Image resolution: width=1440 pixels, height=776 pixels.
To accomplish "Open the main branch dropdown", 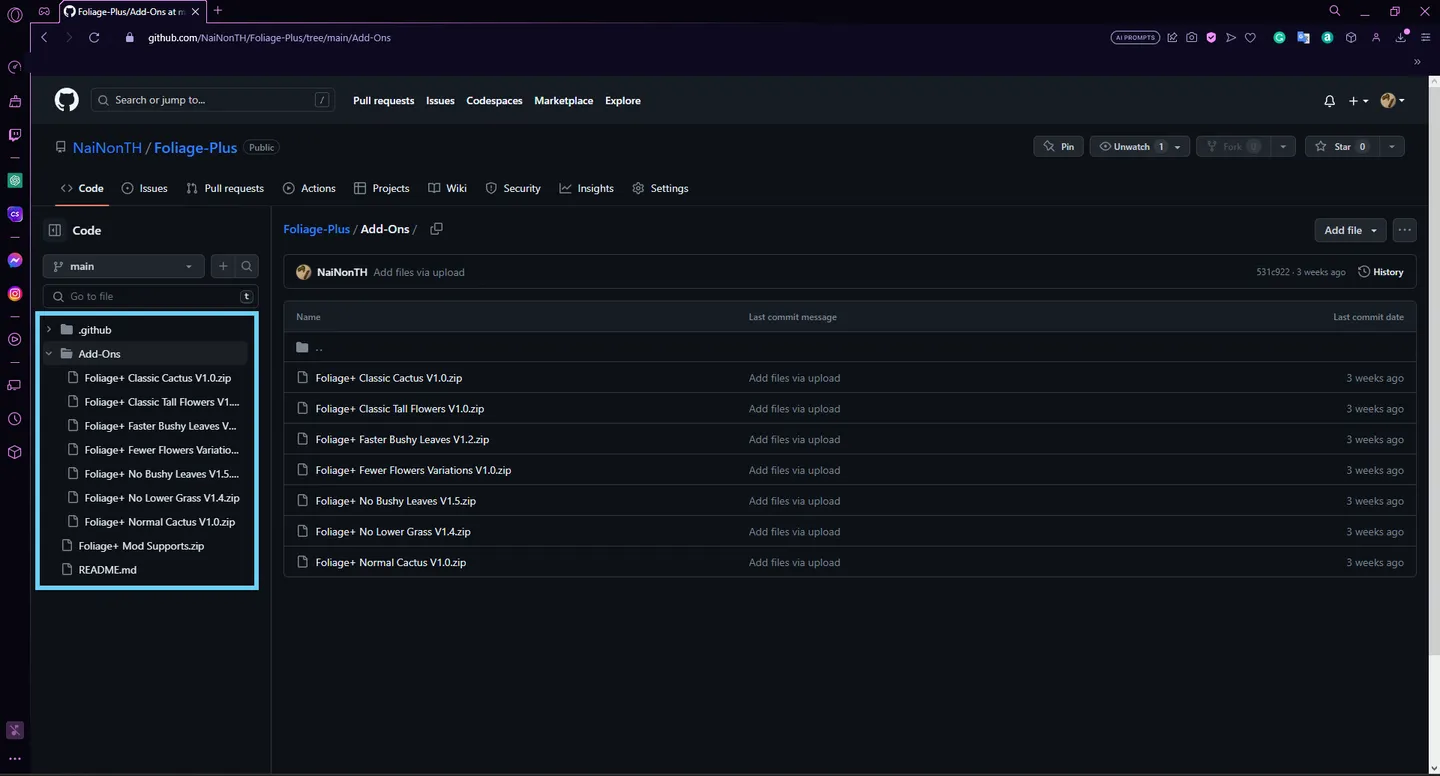I will point(124,266).
